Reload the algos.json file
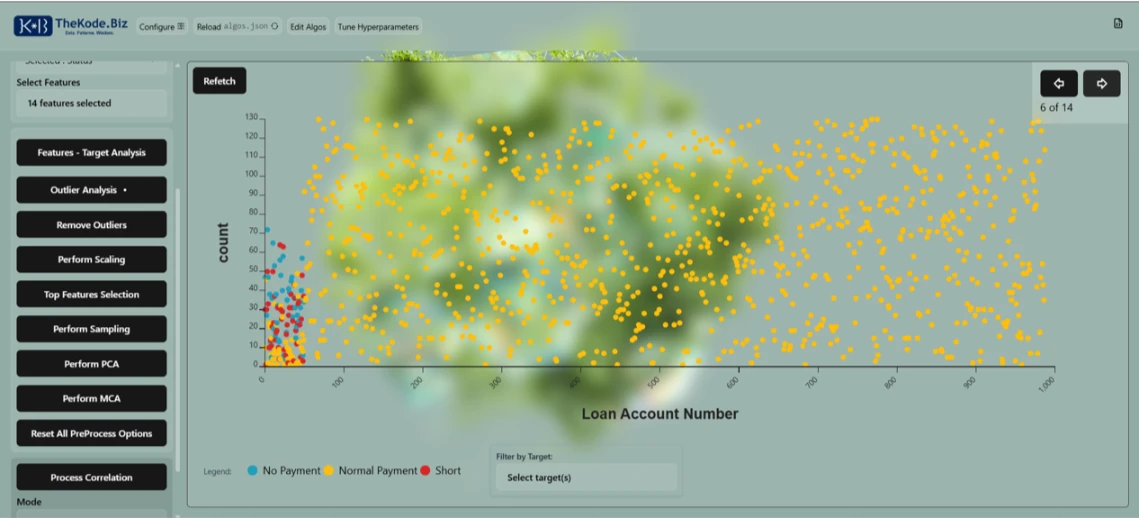Screen dimensions: 1139x518 coord(237,27)
